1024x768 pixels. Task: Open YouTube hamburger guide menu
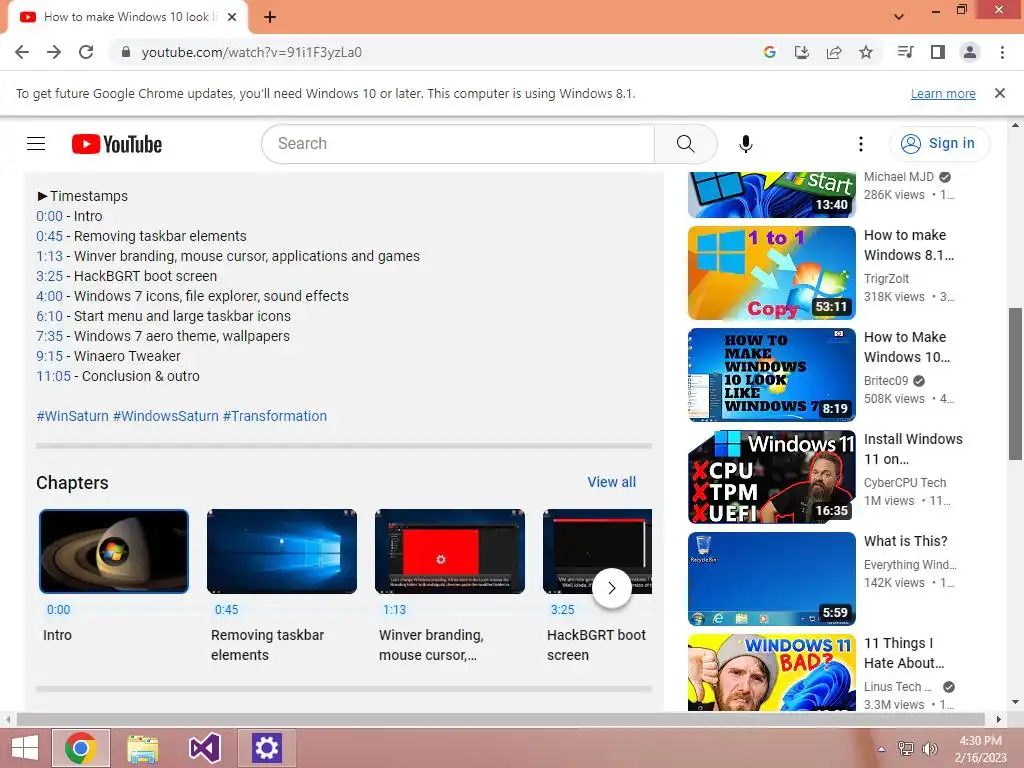tap(36, 144)
